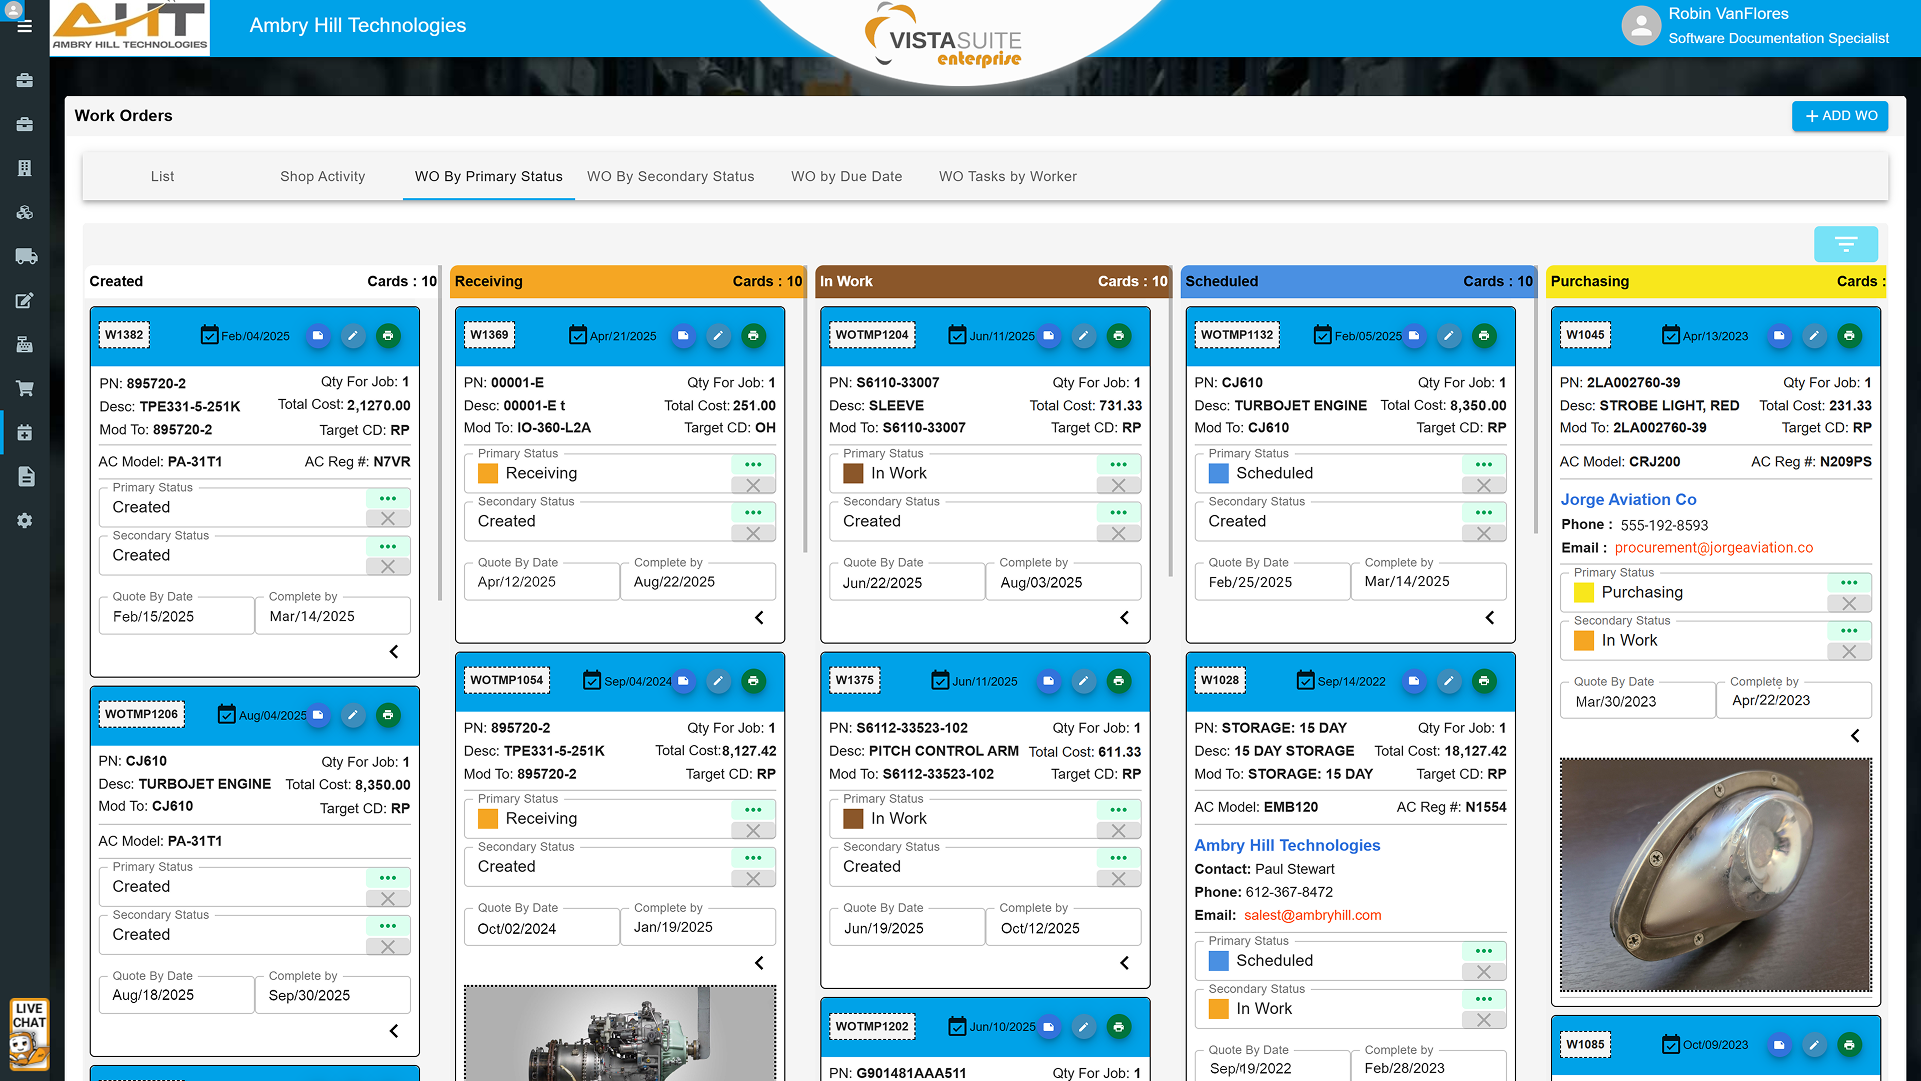The height and width of the screenshot is (1081, 1921).
Task: Click orange Receiving color swatch on W1369
Action: [x=488, y=473]
